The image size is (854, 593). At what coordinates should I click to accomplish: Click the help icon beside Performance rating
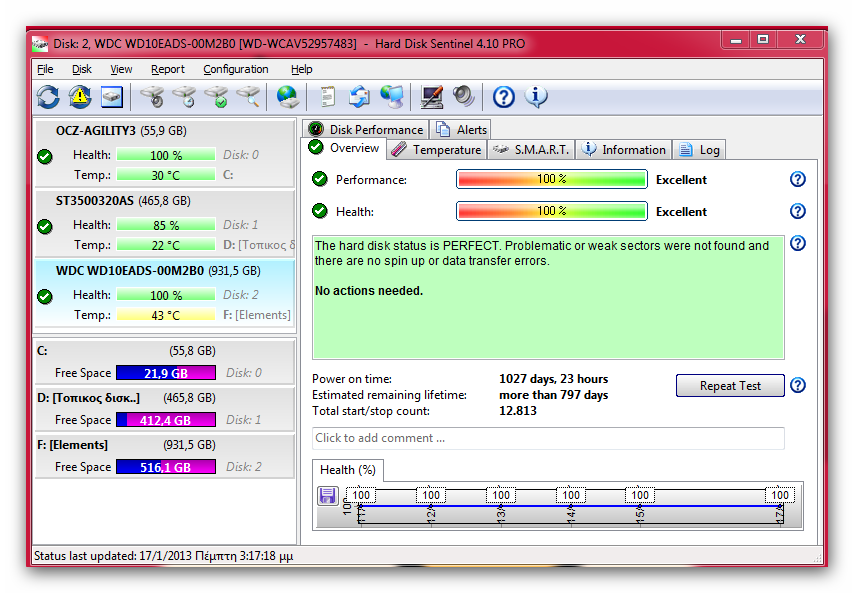coord(798,179)
